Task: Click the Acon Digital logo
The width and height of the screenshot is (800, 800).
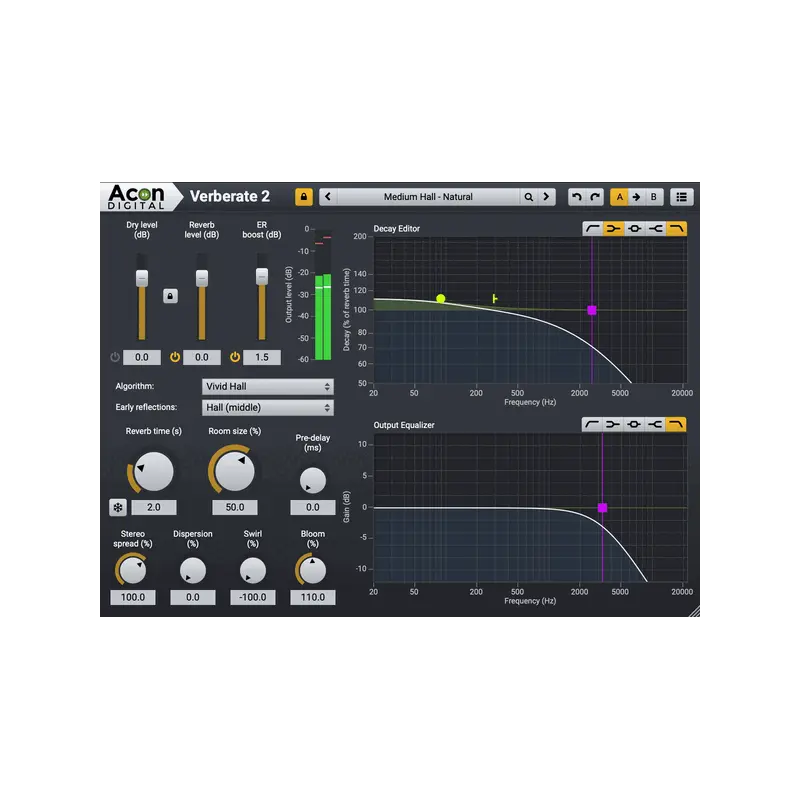Action: [x=137, y=197]
